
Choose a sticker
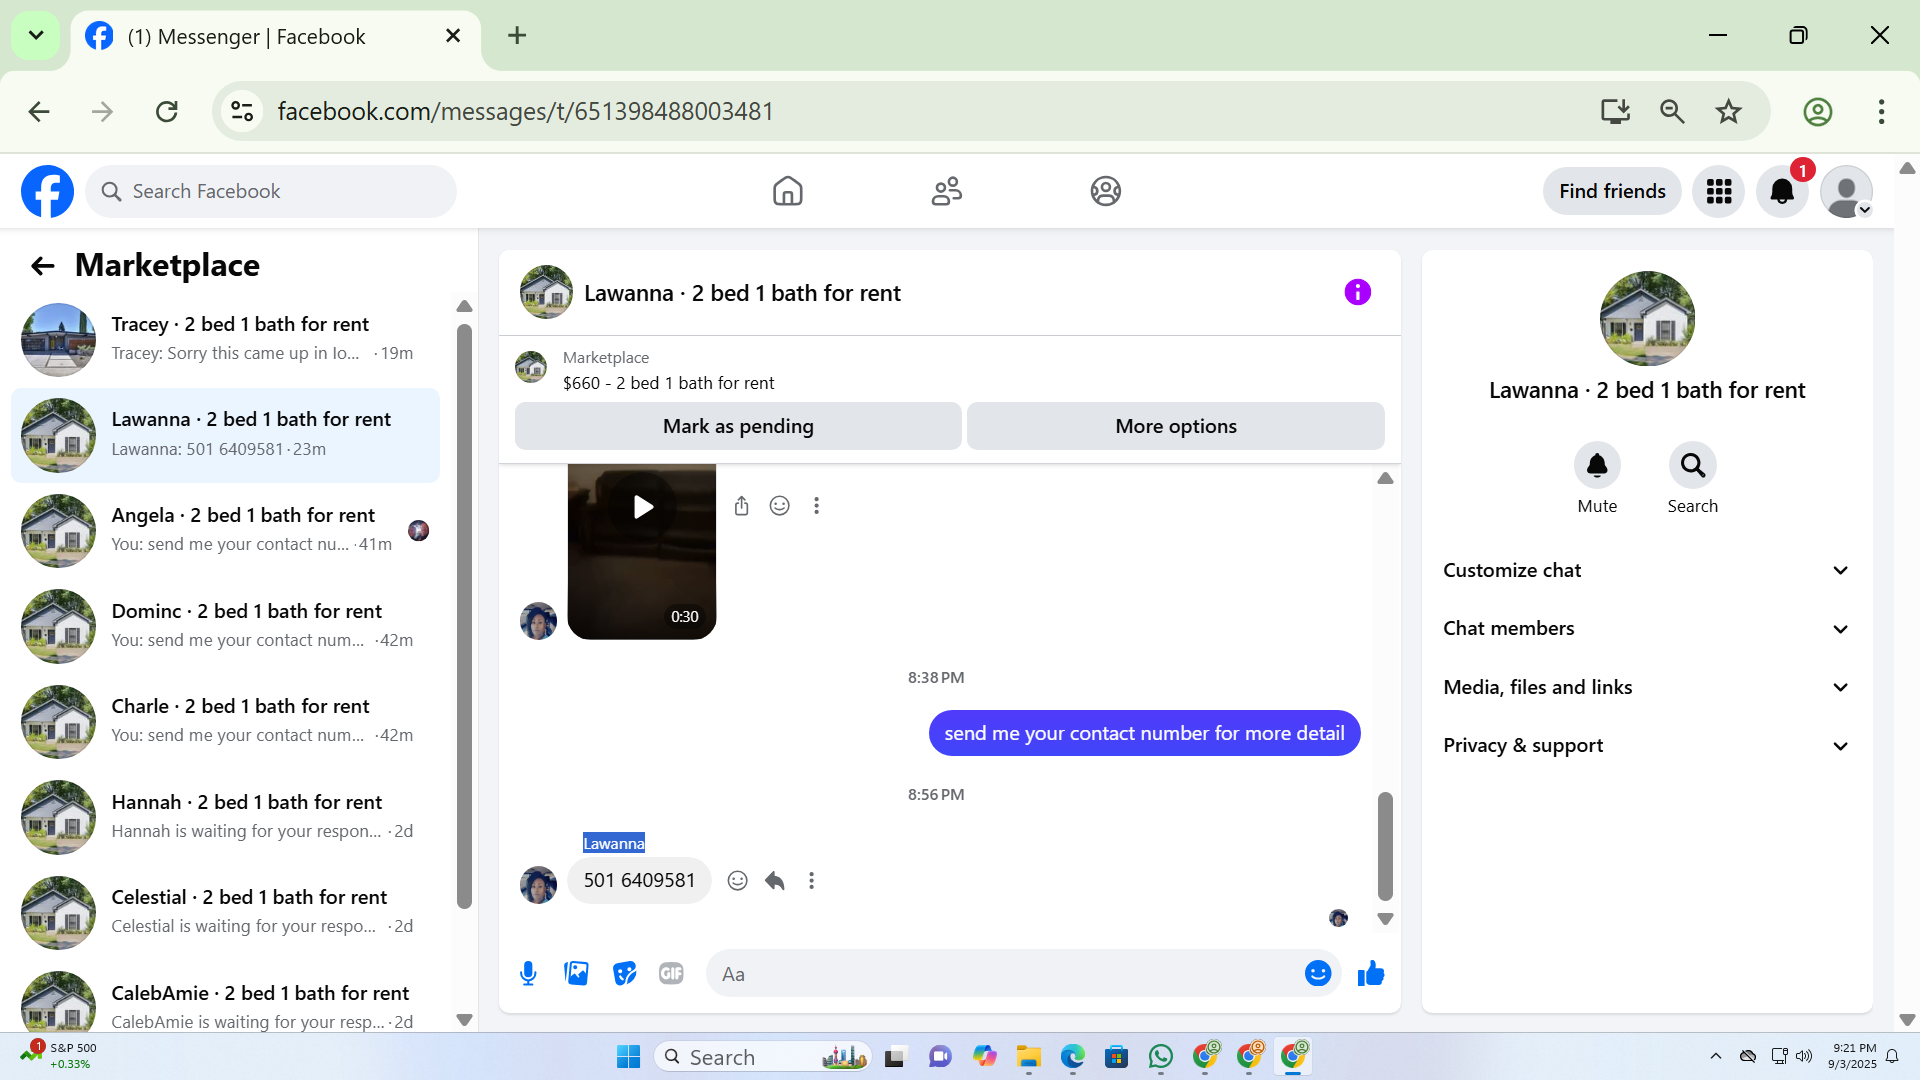tap(624, 973)
